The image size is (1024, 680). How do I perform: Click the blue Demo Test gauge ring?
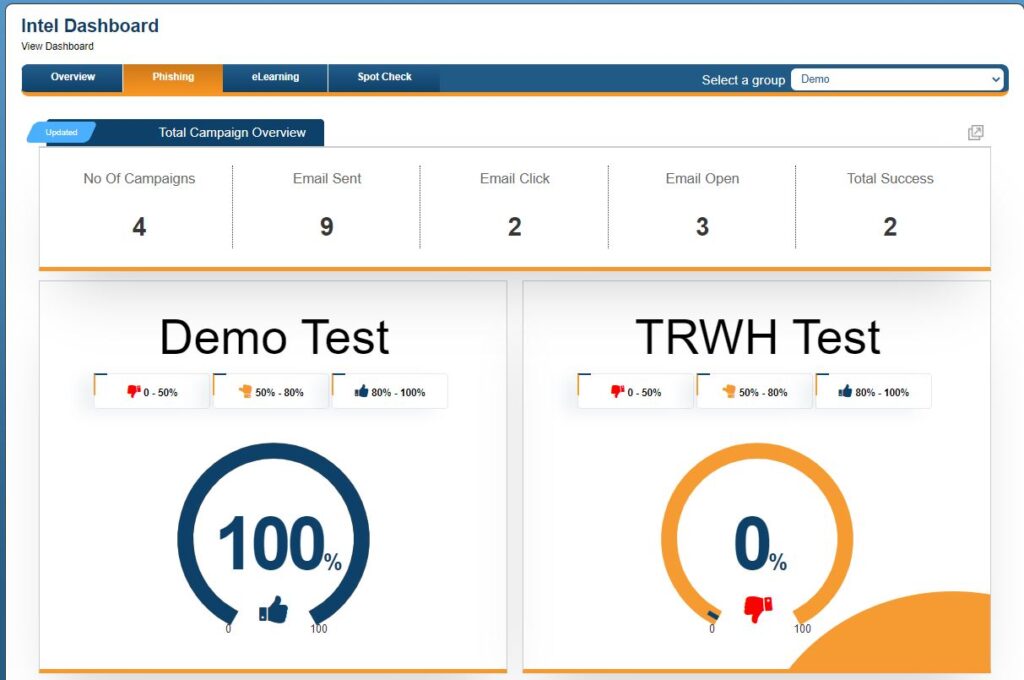tap(274, 451)
